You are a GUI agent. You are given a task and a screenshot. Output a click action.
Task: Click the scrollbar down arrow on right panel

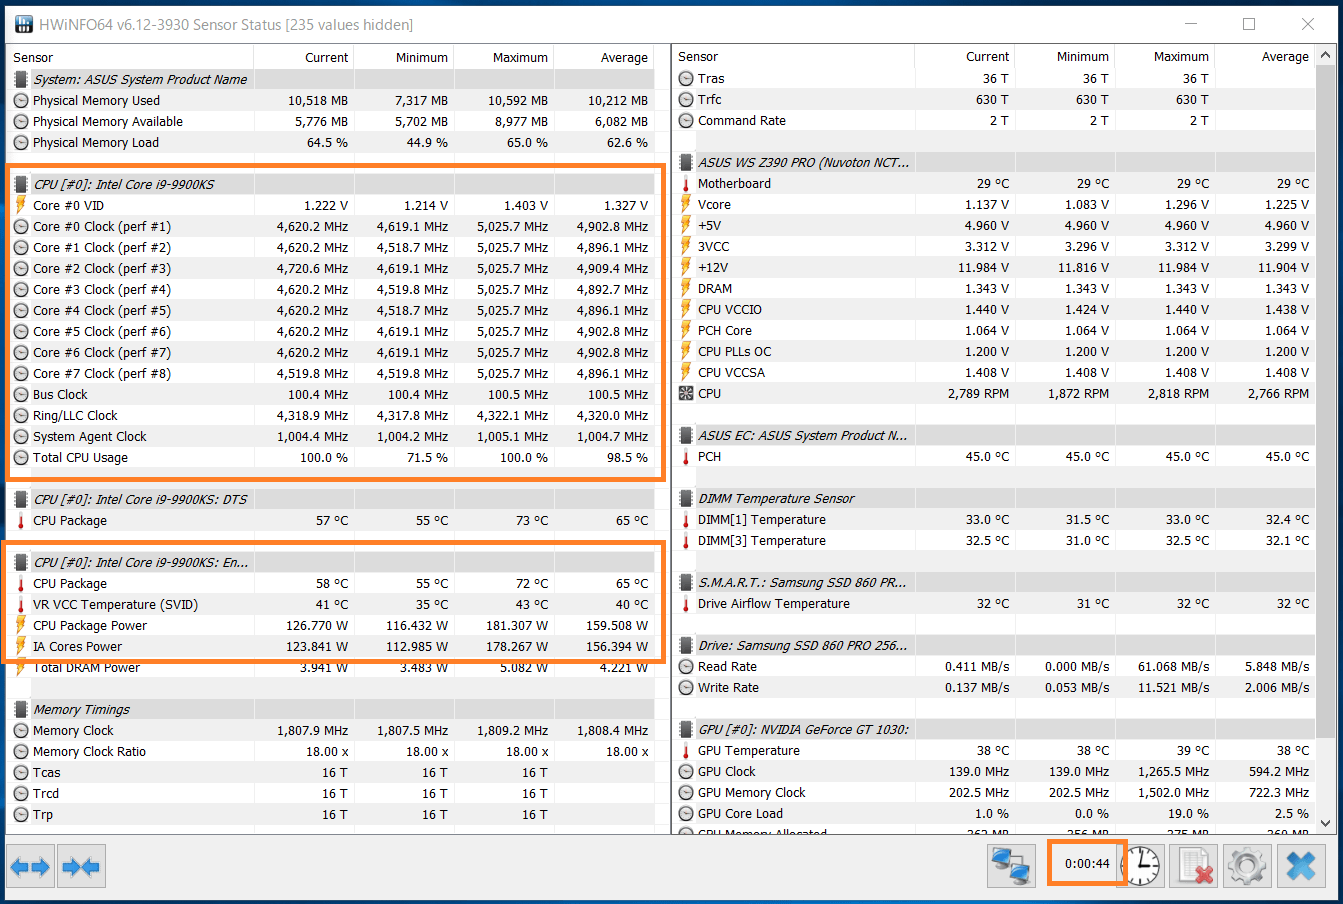[x=1326, y=823]
